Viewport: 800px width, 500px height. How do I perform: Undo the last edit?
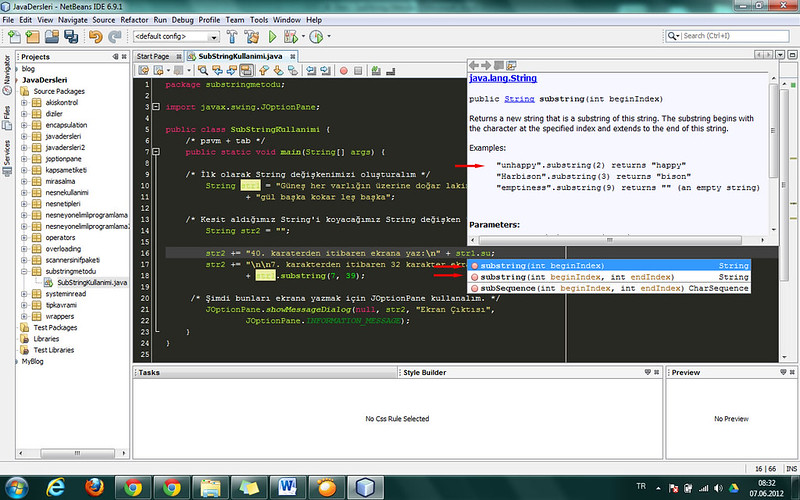point(95,36)
